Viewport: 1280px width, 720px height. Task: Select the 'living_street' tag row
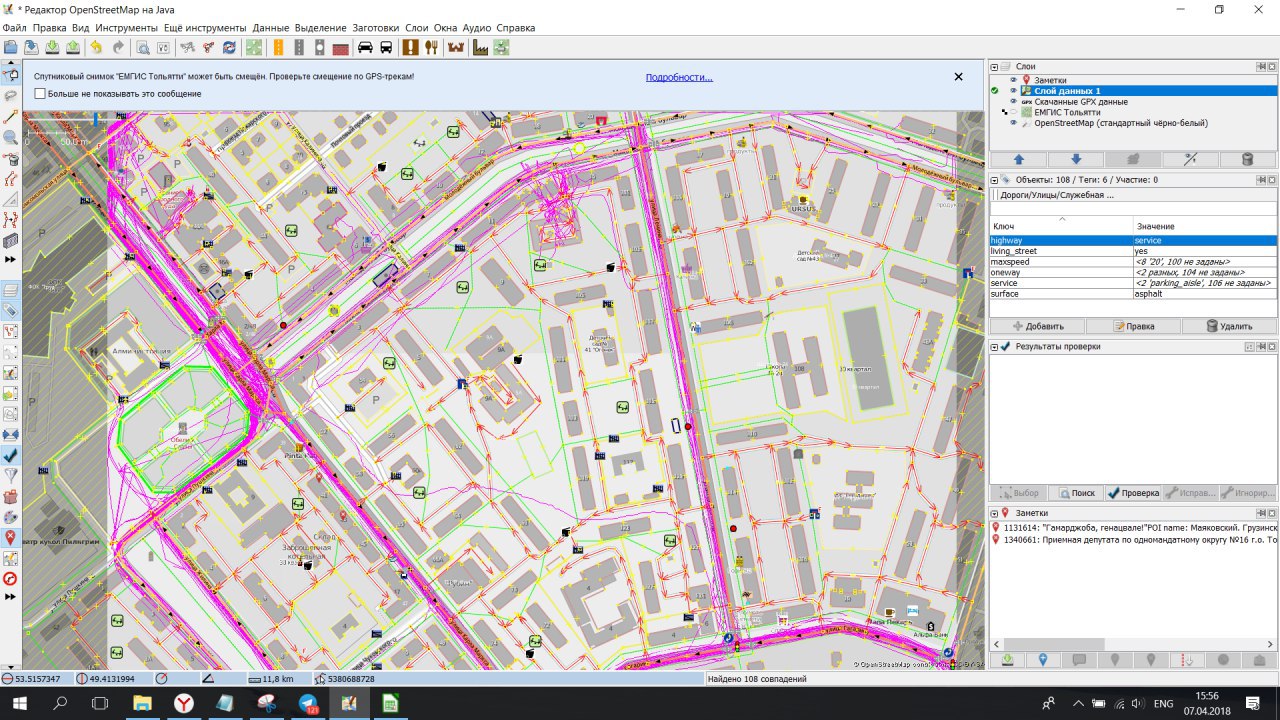[x=1133, y=251]
